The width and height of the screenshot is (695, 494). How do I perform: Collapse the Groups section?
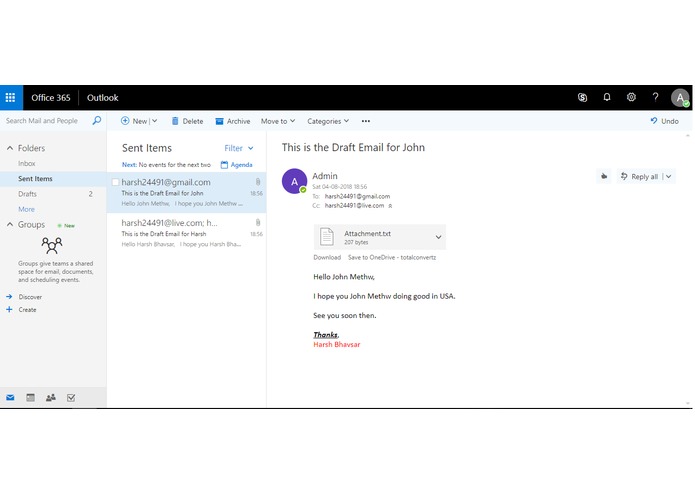[x=10, y=225]
